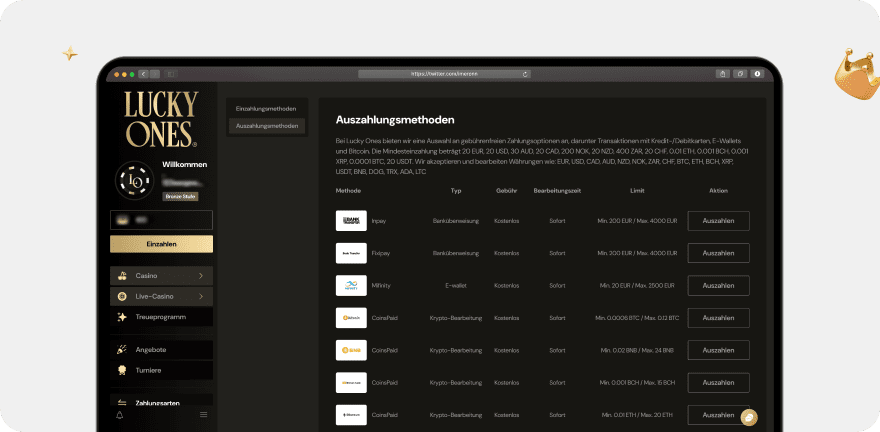880x432 pixels.
Task: Expand the Casino menu chevron
Action: 201,275
